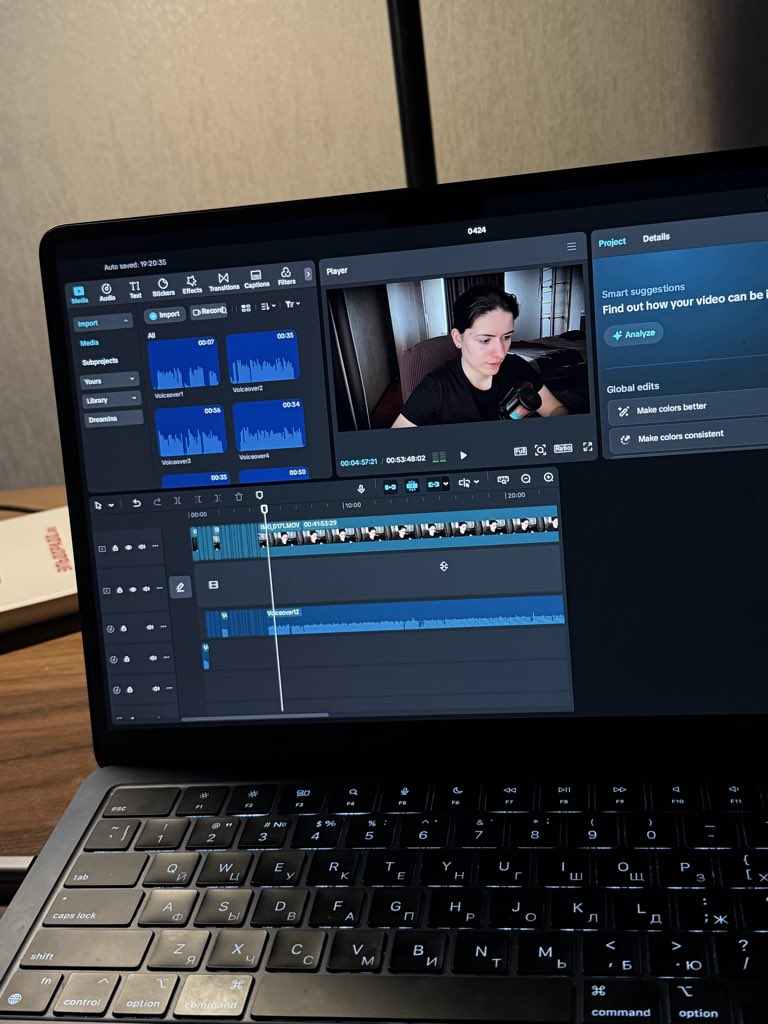This screenshot has width=768, height=1024.
Task: Switch to the Details tab
Action: tap(656, 238)
